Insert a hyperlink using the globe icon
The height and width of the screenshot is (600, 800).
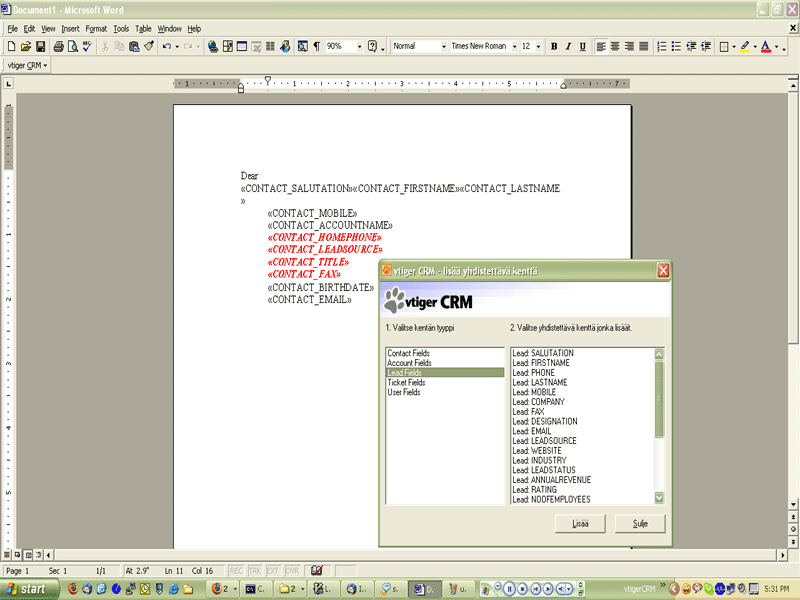(213, 46)
